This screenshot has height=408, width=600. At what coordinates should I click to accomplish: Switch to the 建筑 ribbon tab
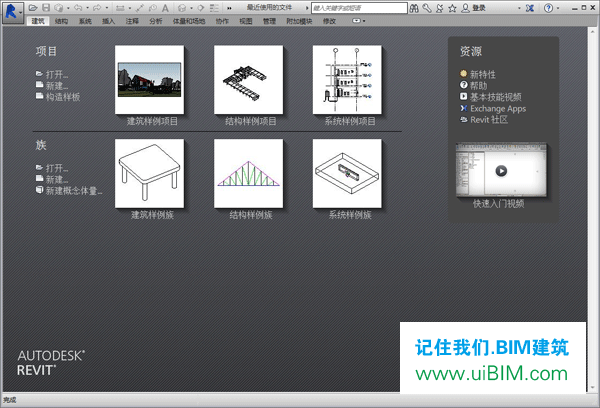(38, 20)
